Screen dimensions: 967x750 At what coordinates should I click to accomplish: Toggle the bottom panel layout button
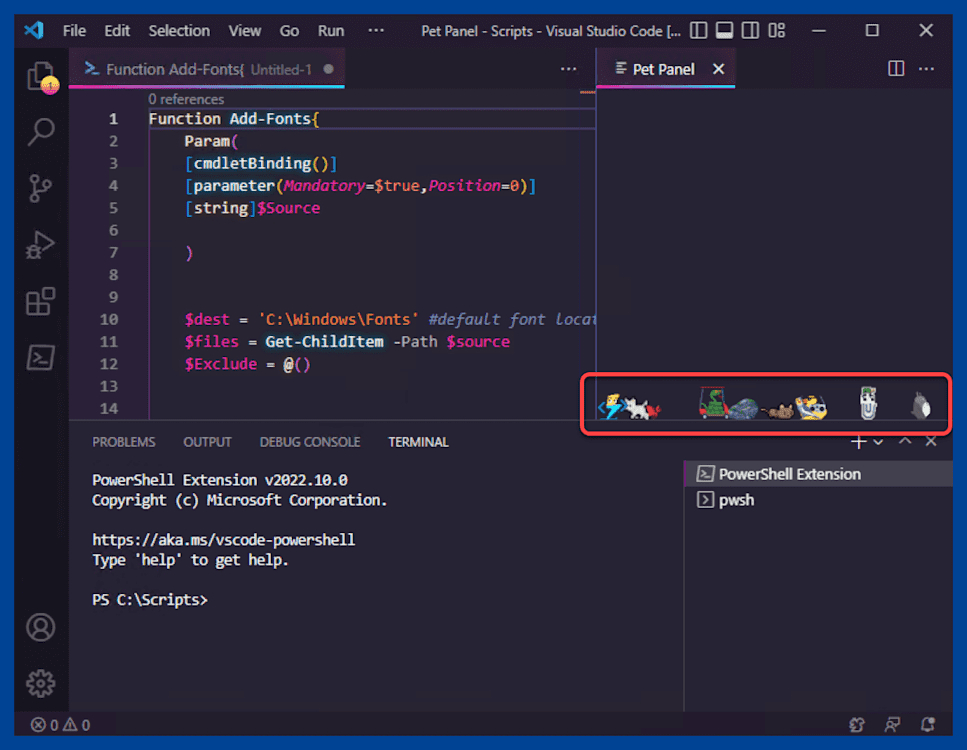(724, 30)
